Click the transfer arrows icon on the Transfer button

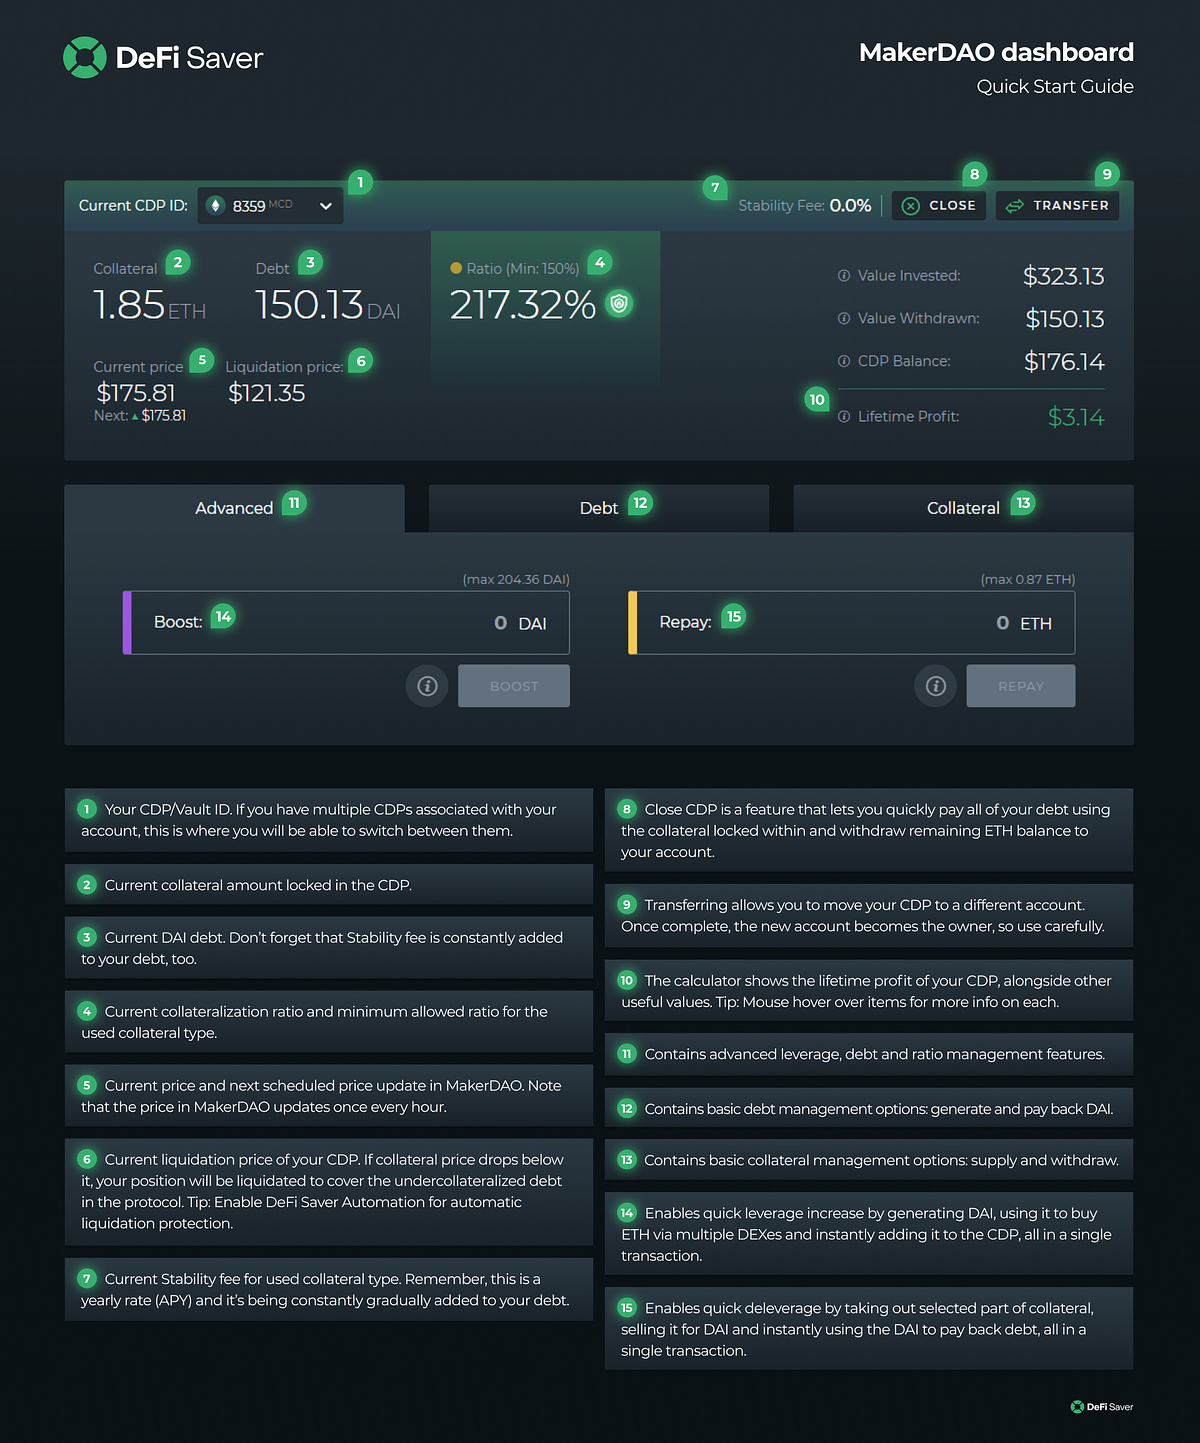pyautogui.click(x=1013, y=205)
